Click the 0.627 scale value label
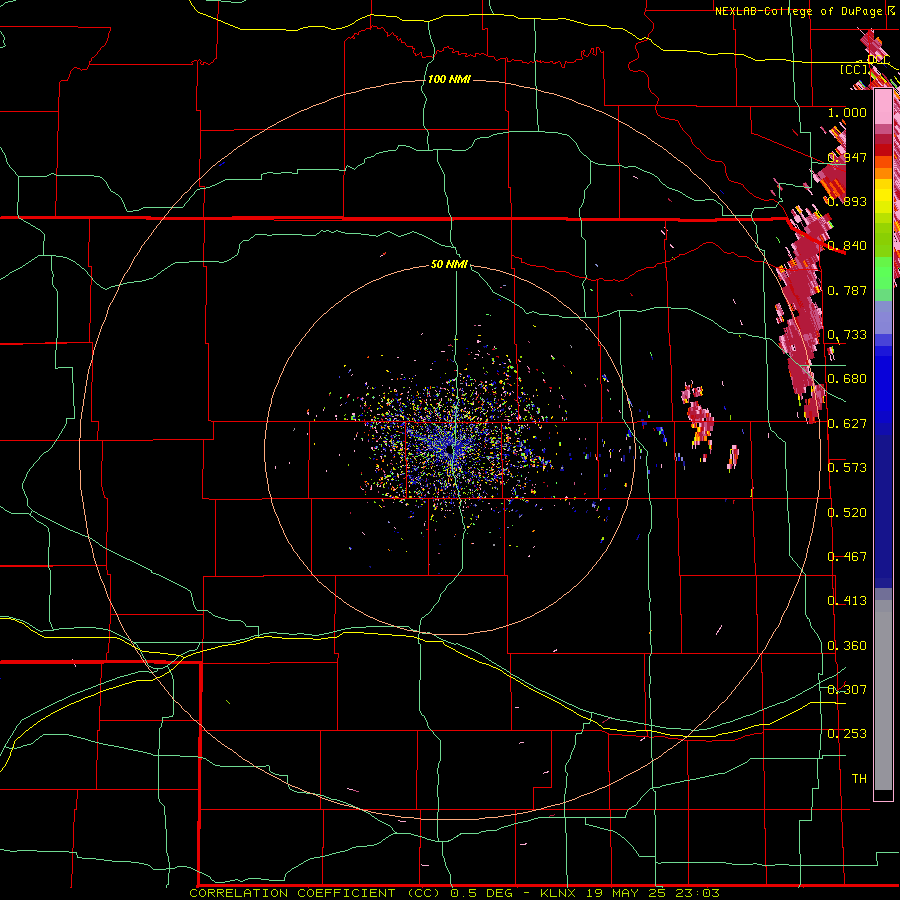Image resolution: width=900 pixels, height=900 pixels. (x=847, y=424)
